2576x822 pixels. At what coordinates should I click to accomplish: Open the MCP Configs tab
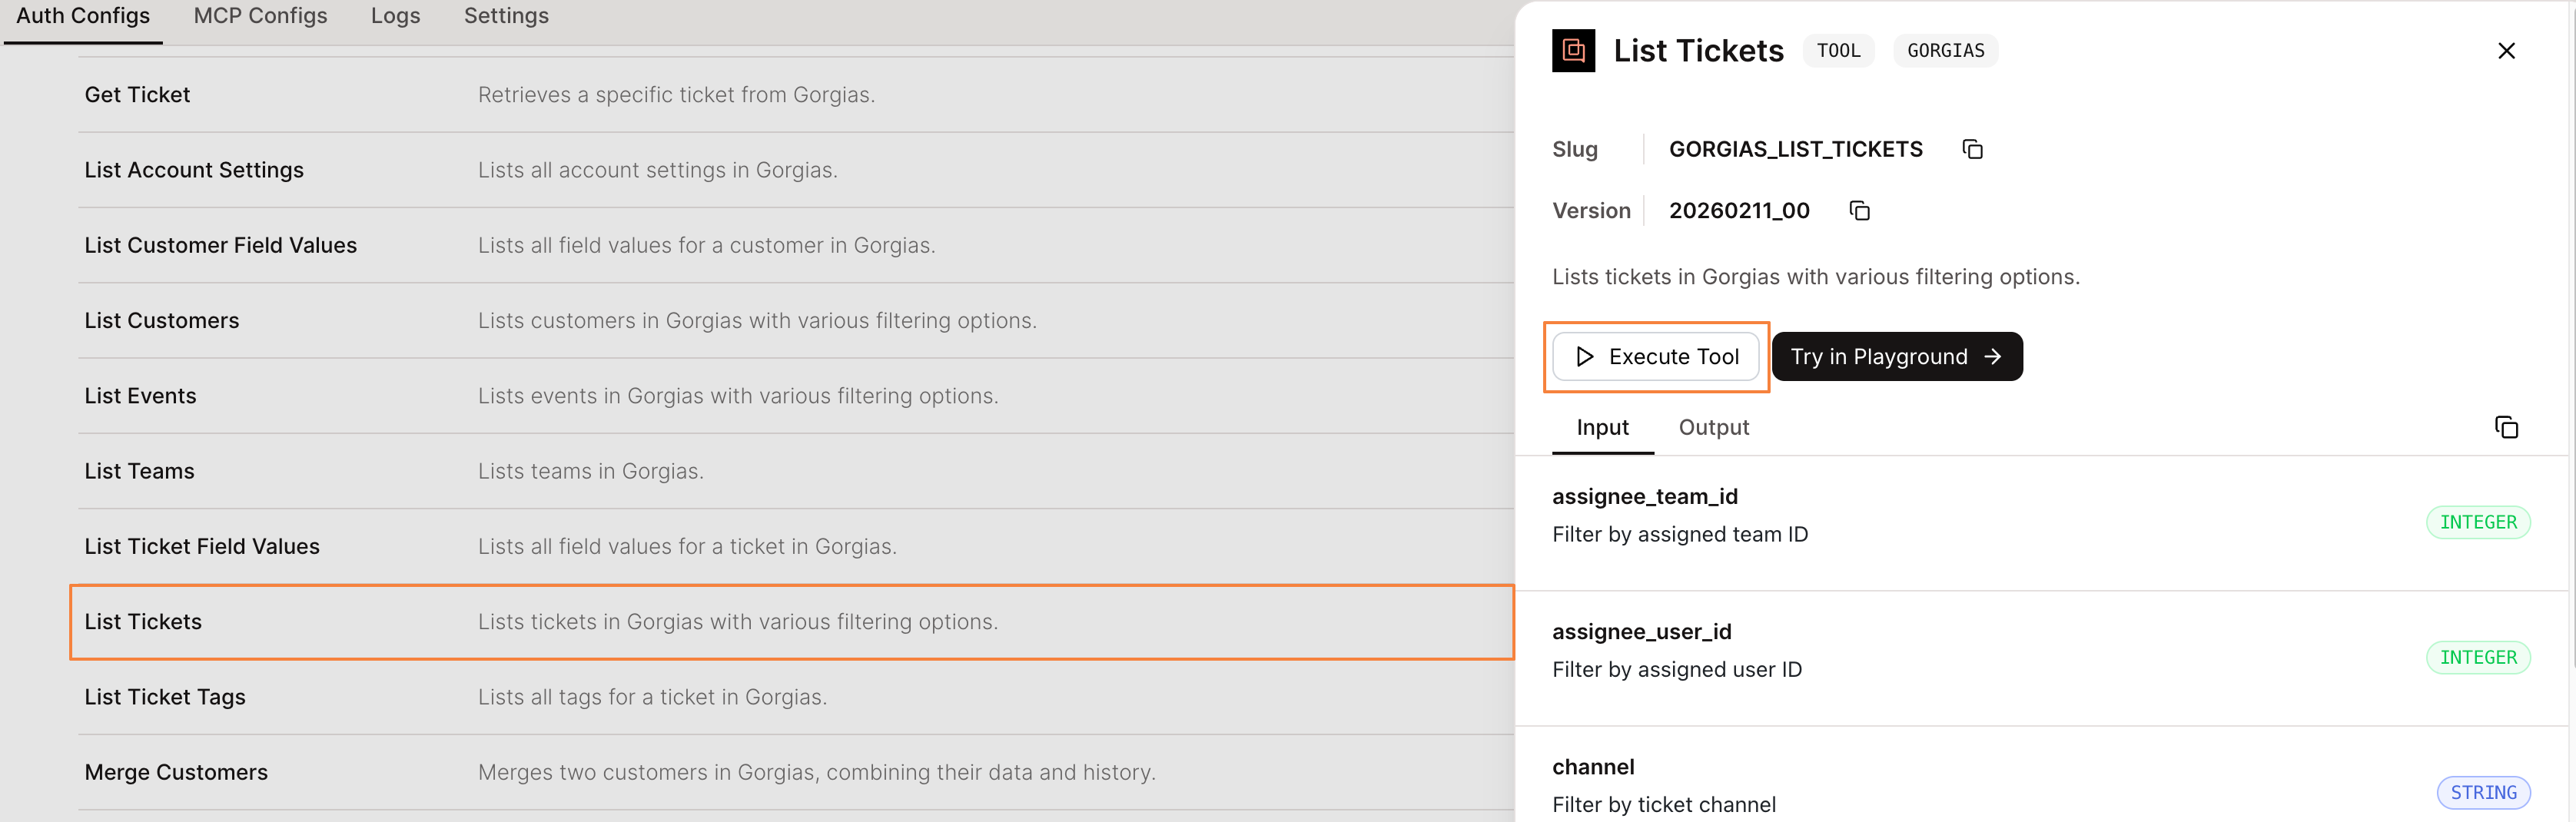click(x=260, y=16)
